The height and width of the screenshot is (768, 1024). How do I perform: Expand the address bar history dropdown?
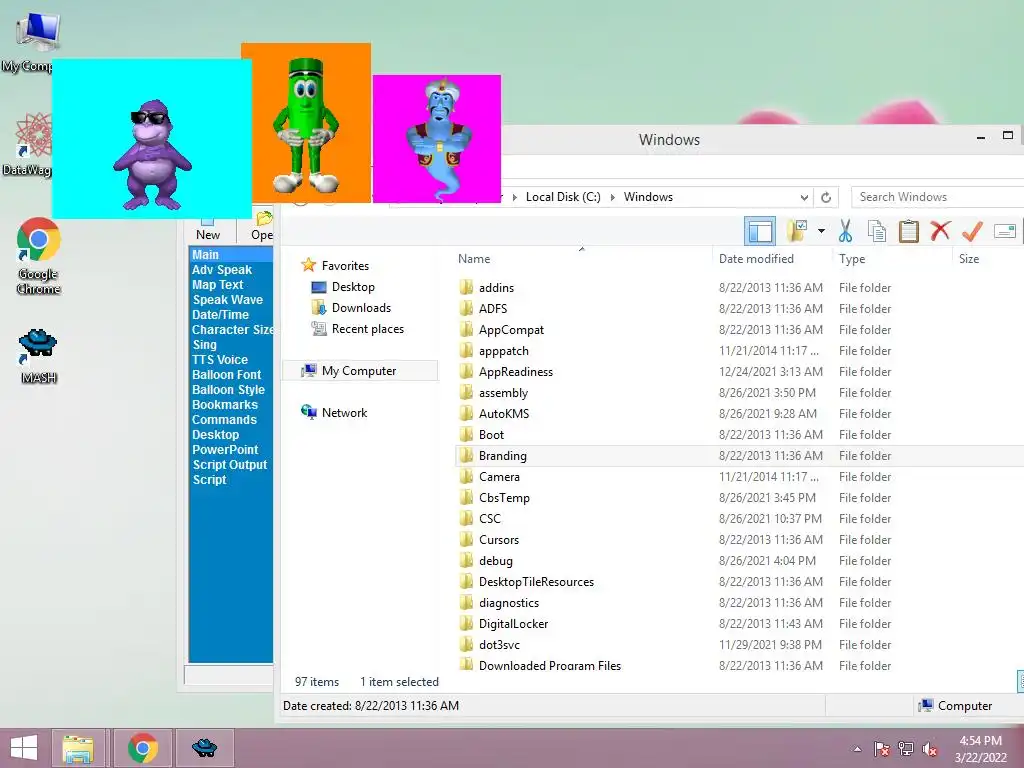click(x=804, y=197)
